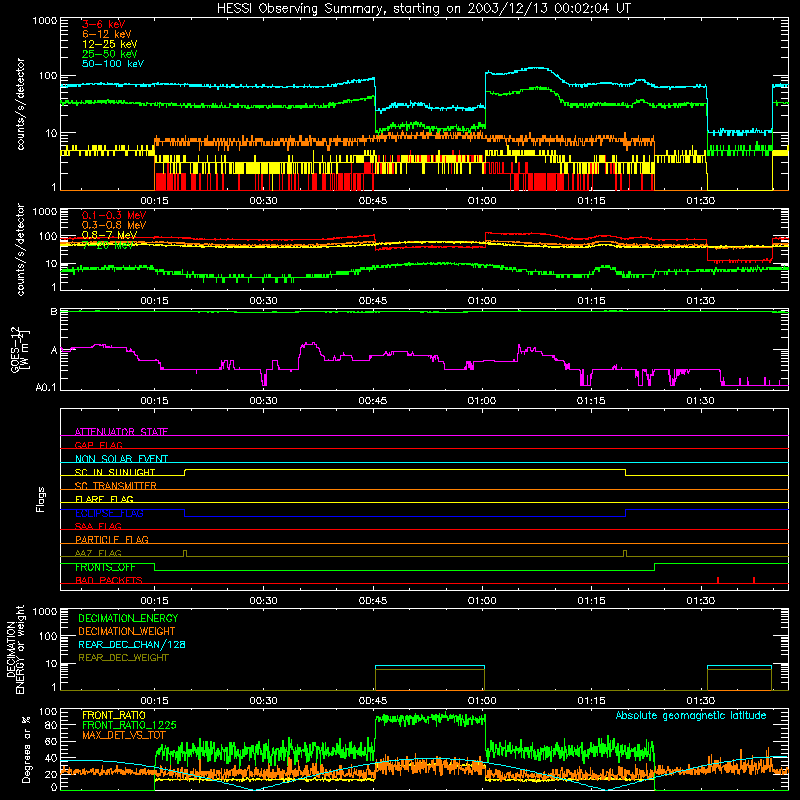Click the 0.3-0.8 MeV legend label
This screenshot has height=800, width=800.
[x=114, y=225]
